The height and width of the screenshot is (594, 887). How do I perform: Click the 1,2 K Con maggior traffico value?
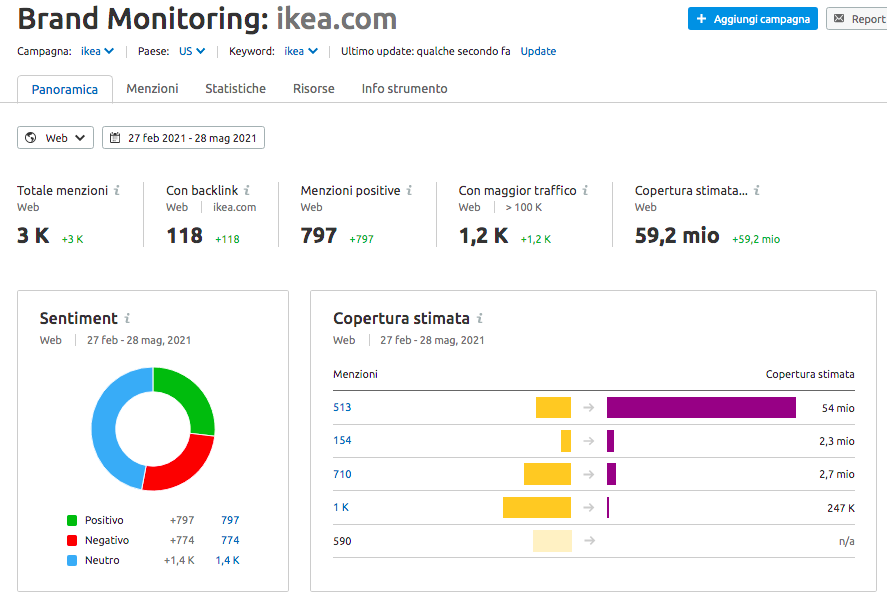tap(483, 236)
